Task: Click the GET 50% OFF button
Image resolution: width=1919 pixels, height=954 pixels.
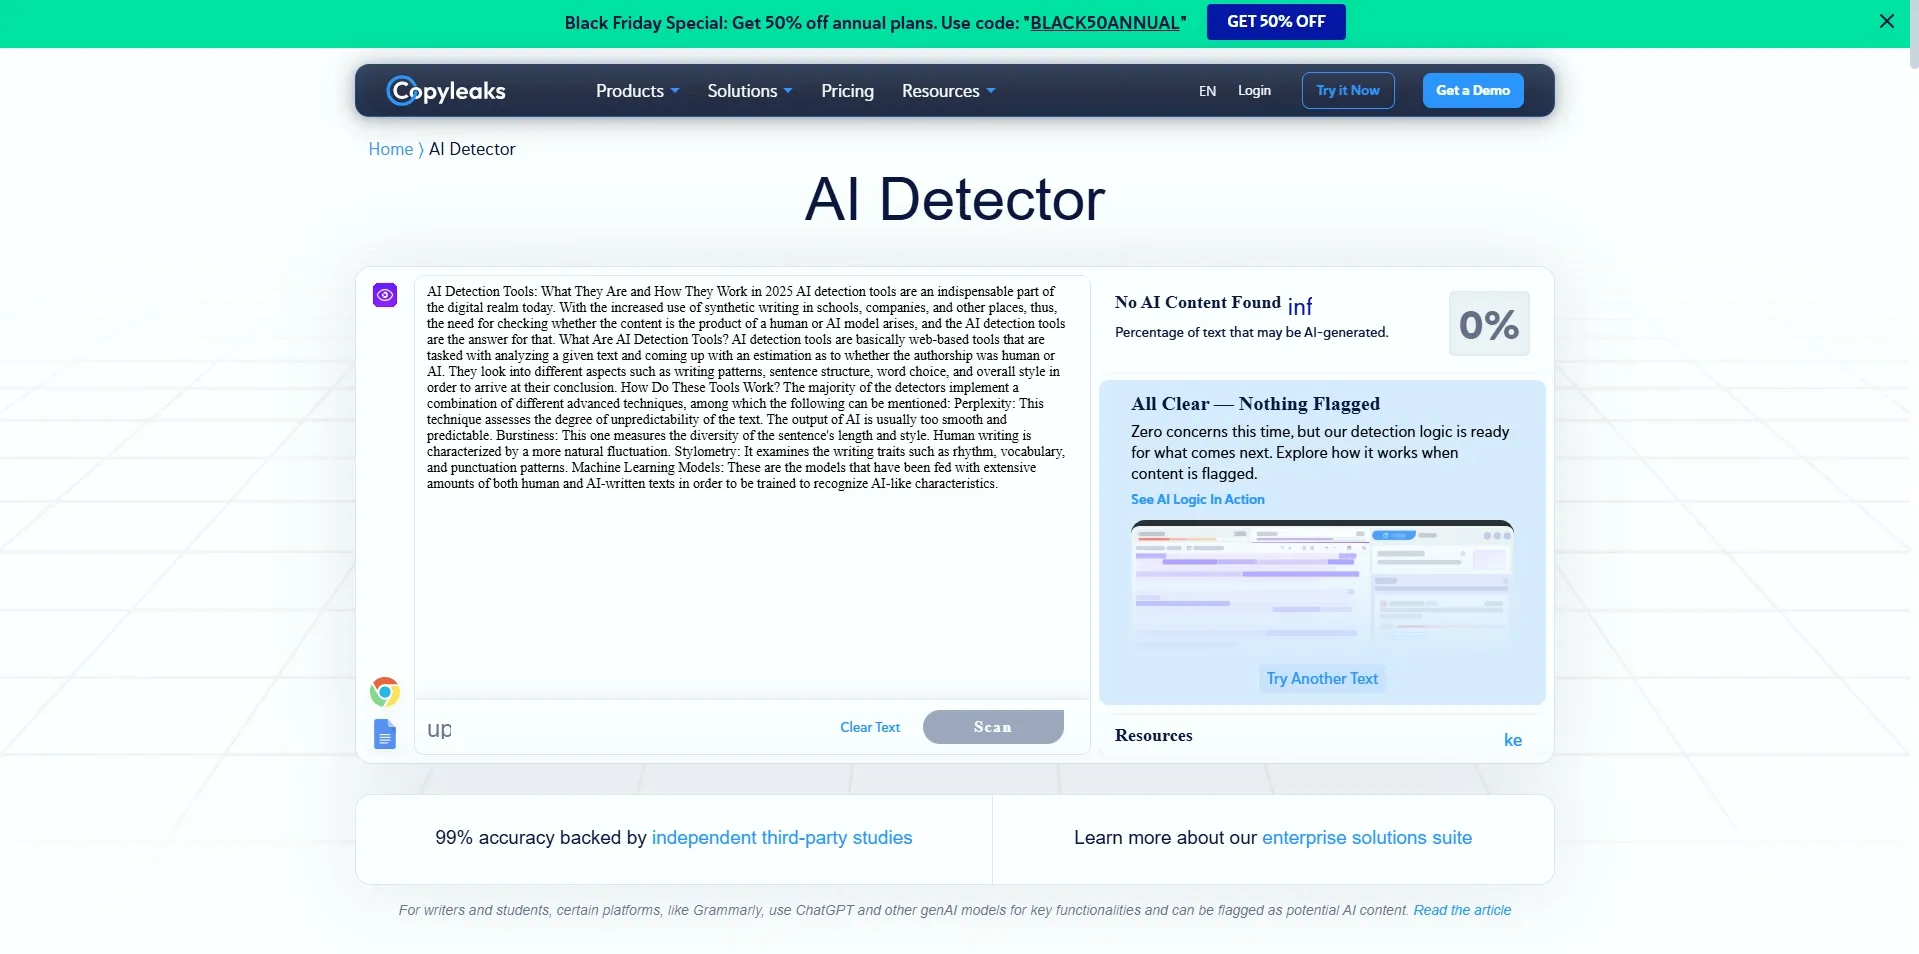Action: 1275,22
